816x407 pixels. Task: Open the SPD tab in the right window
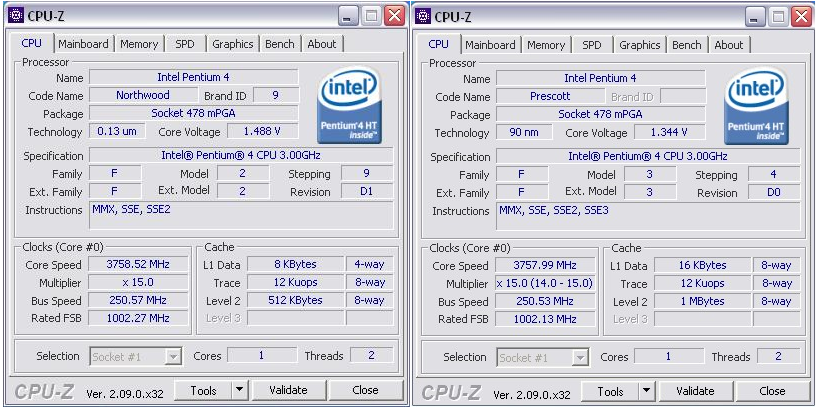(x=592, y=45)
